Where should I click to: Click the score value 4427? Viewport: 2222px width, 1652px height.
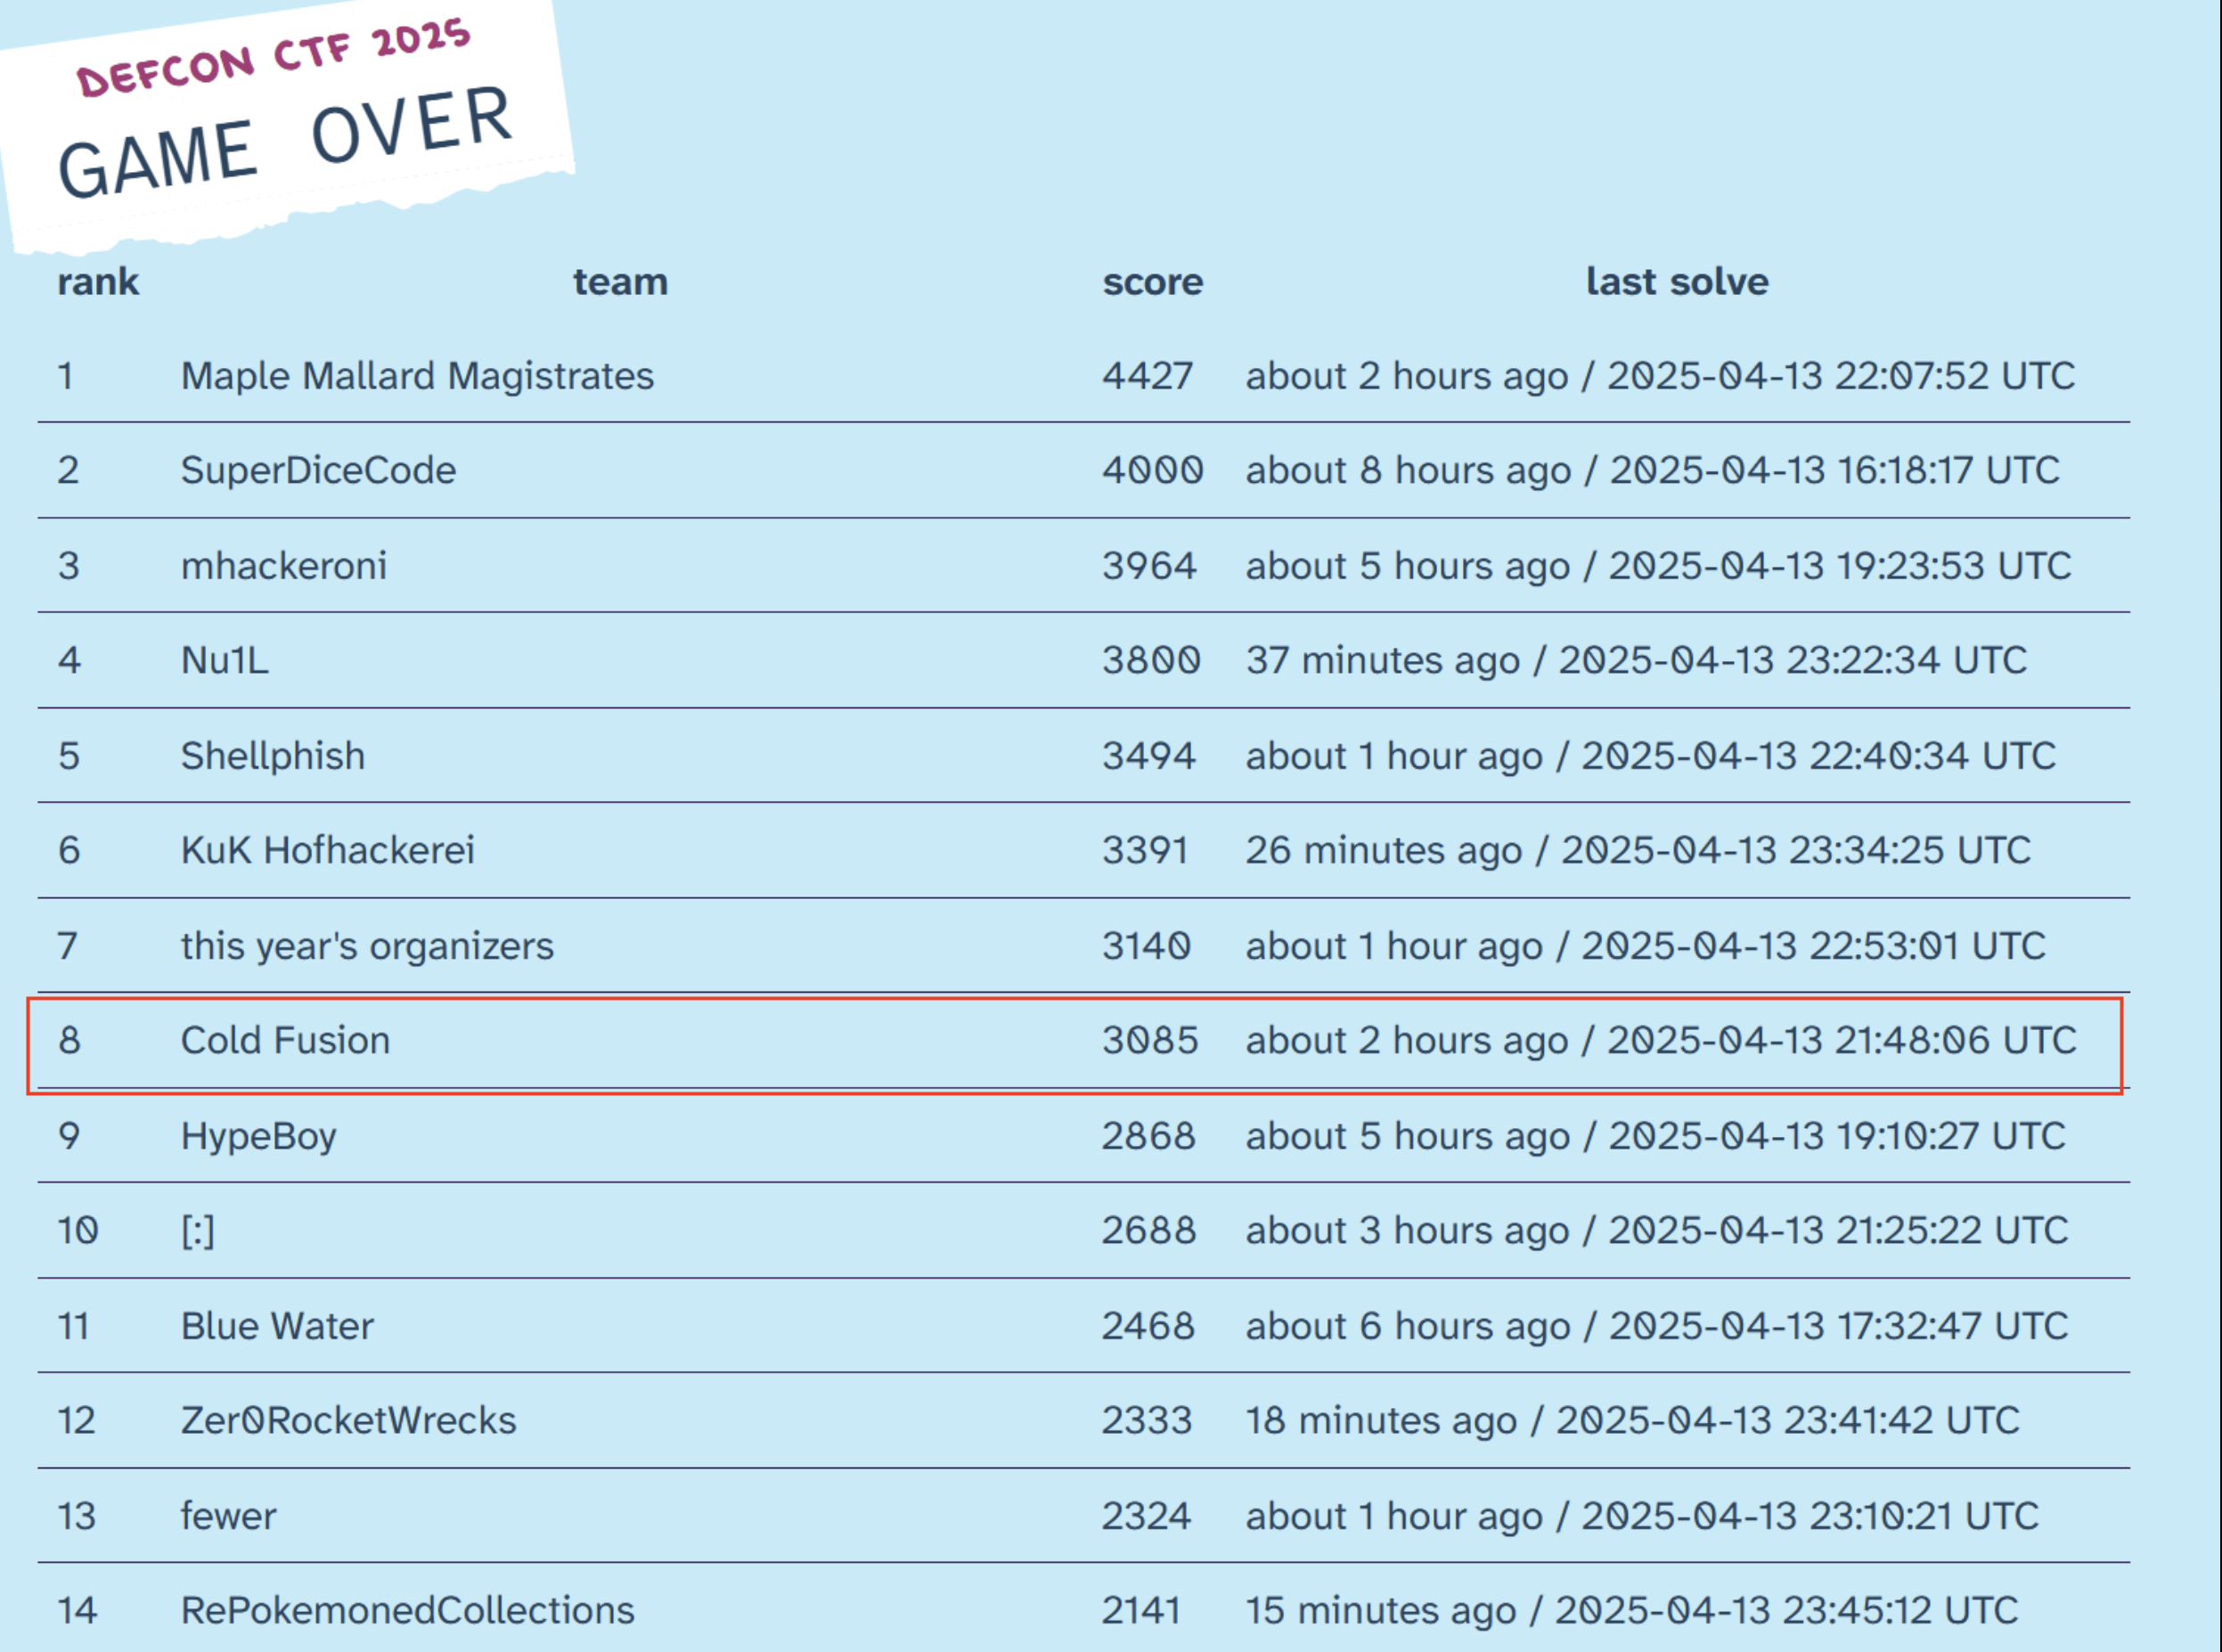tap(1148, 376)
